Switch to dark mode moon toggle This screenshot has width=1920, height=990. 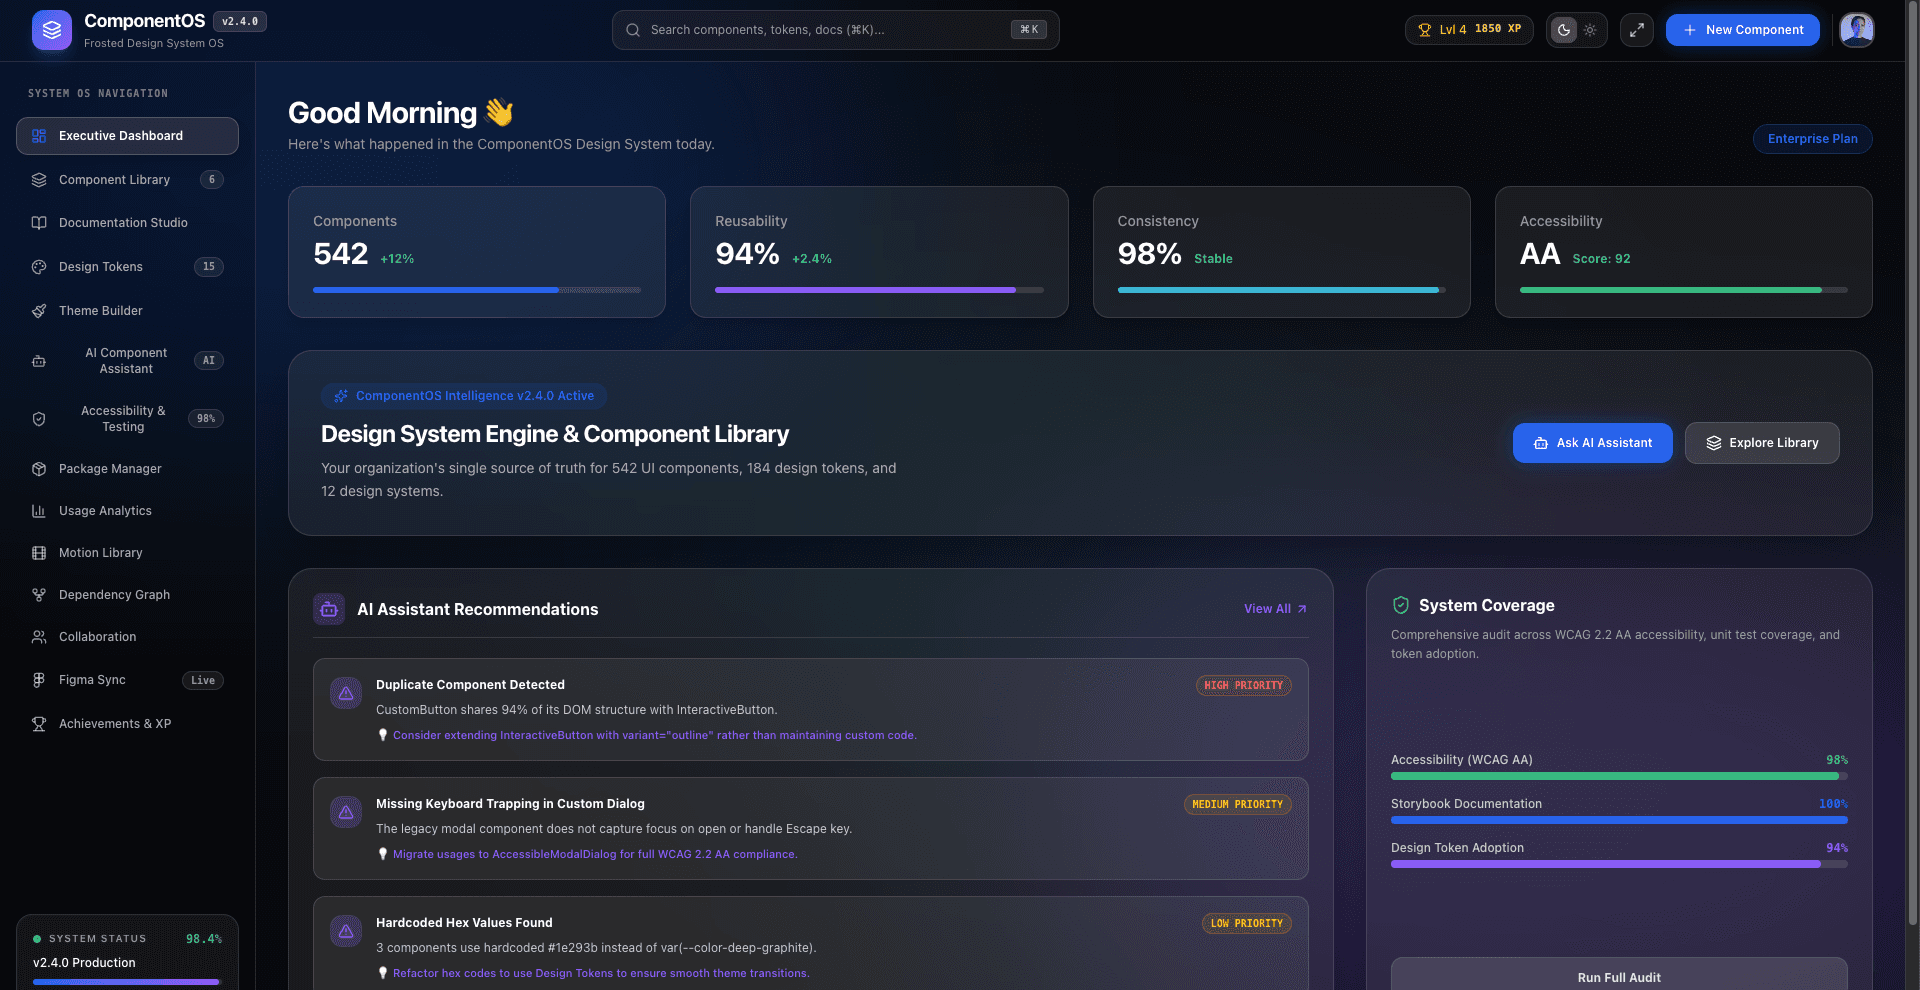[x=1564, y=30]
